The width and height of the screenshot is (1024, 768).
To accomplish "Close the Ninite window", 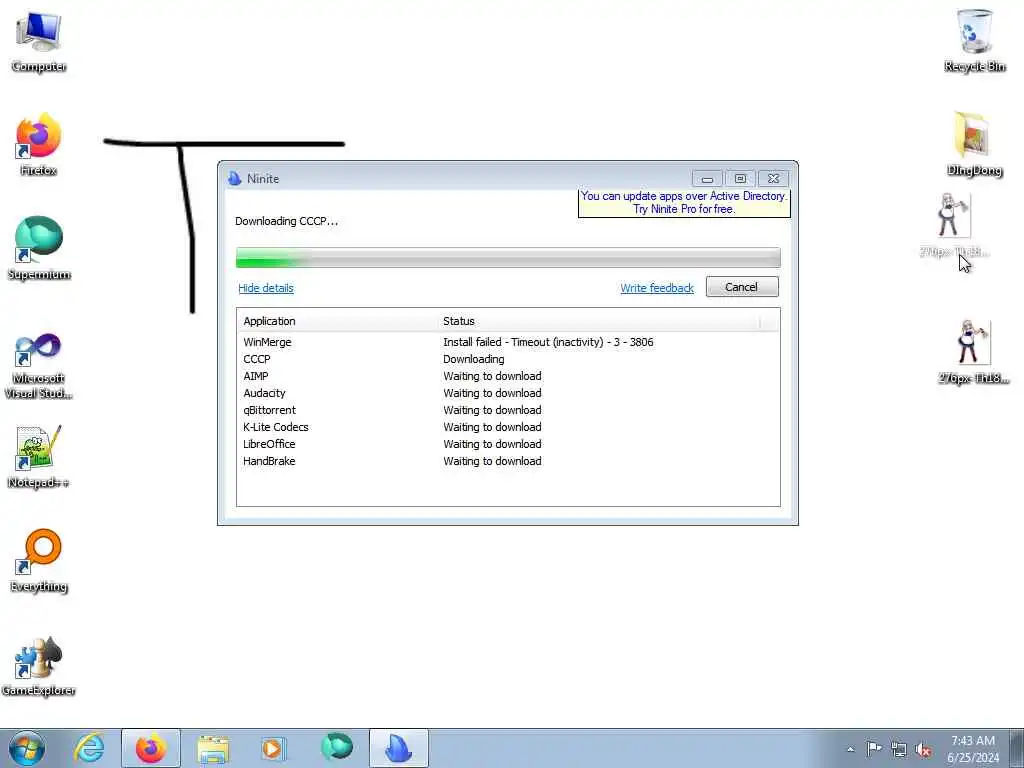I will (774, 178).
